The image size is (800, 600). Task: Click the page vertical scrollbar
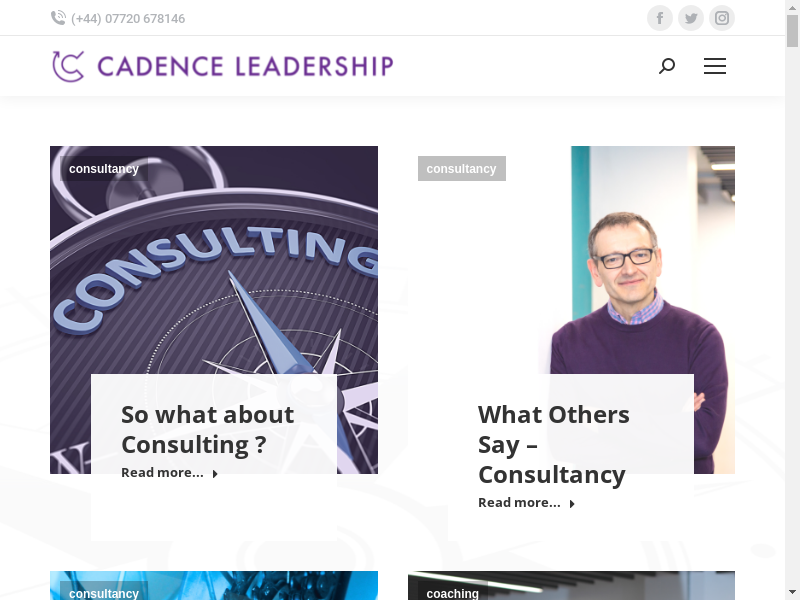792,300
